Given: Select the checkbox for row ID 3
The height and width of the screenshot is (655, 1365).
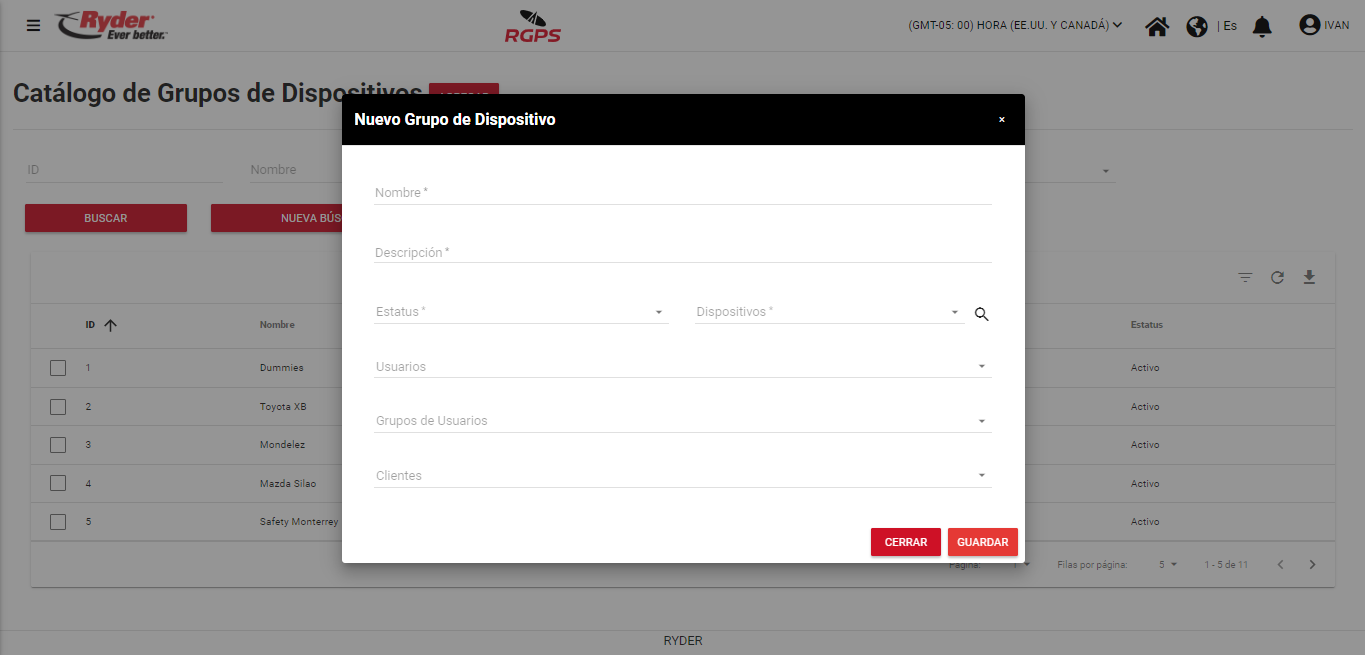Looking at the screenshot, I should [x=58, y=445].
